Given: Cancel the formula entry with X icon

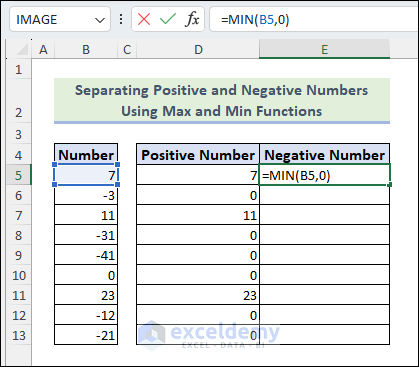Looking at the screenshot, I should coord(144,19).
